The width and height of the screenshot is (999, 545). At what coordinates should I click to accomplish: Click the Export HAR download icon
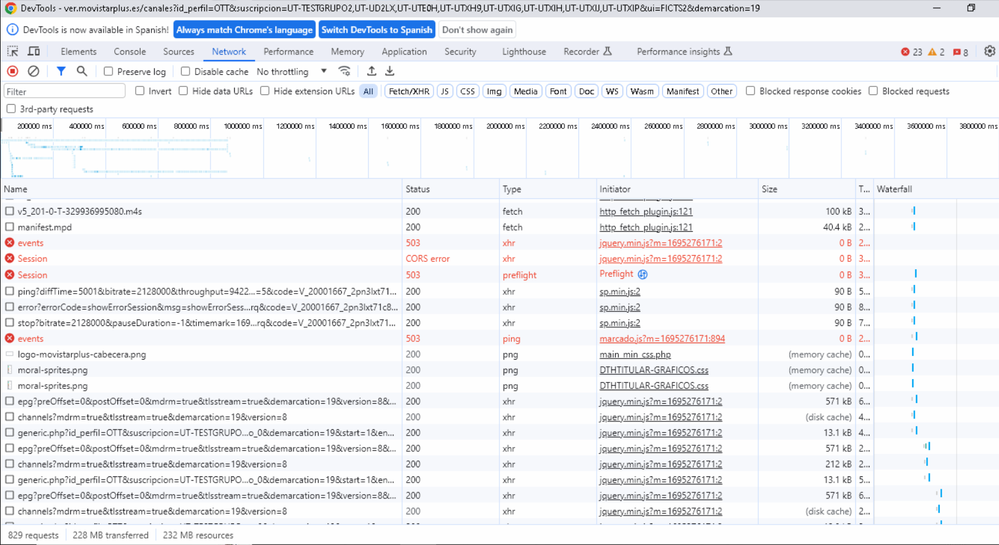click(390, 71)
